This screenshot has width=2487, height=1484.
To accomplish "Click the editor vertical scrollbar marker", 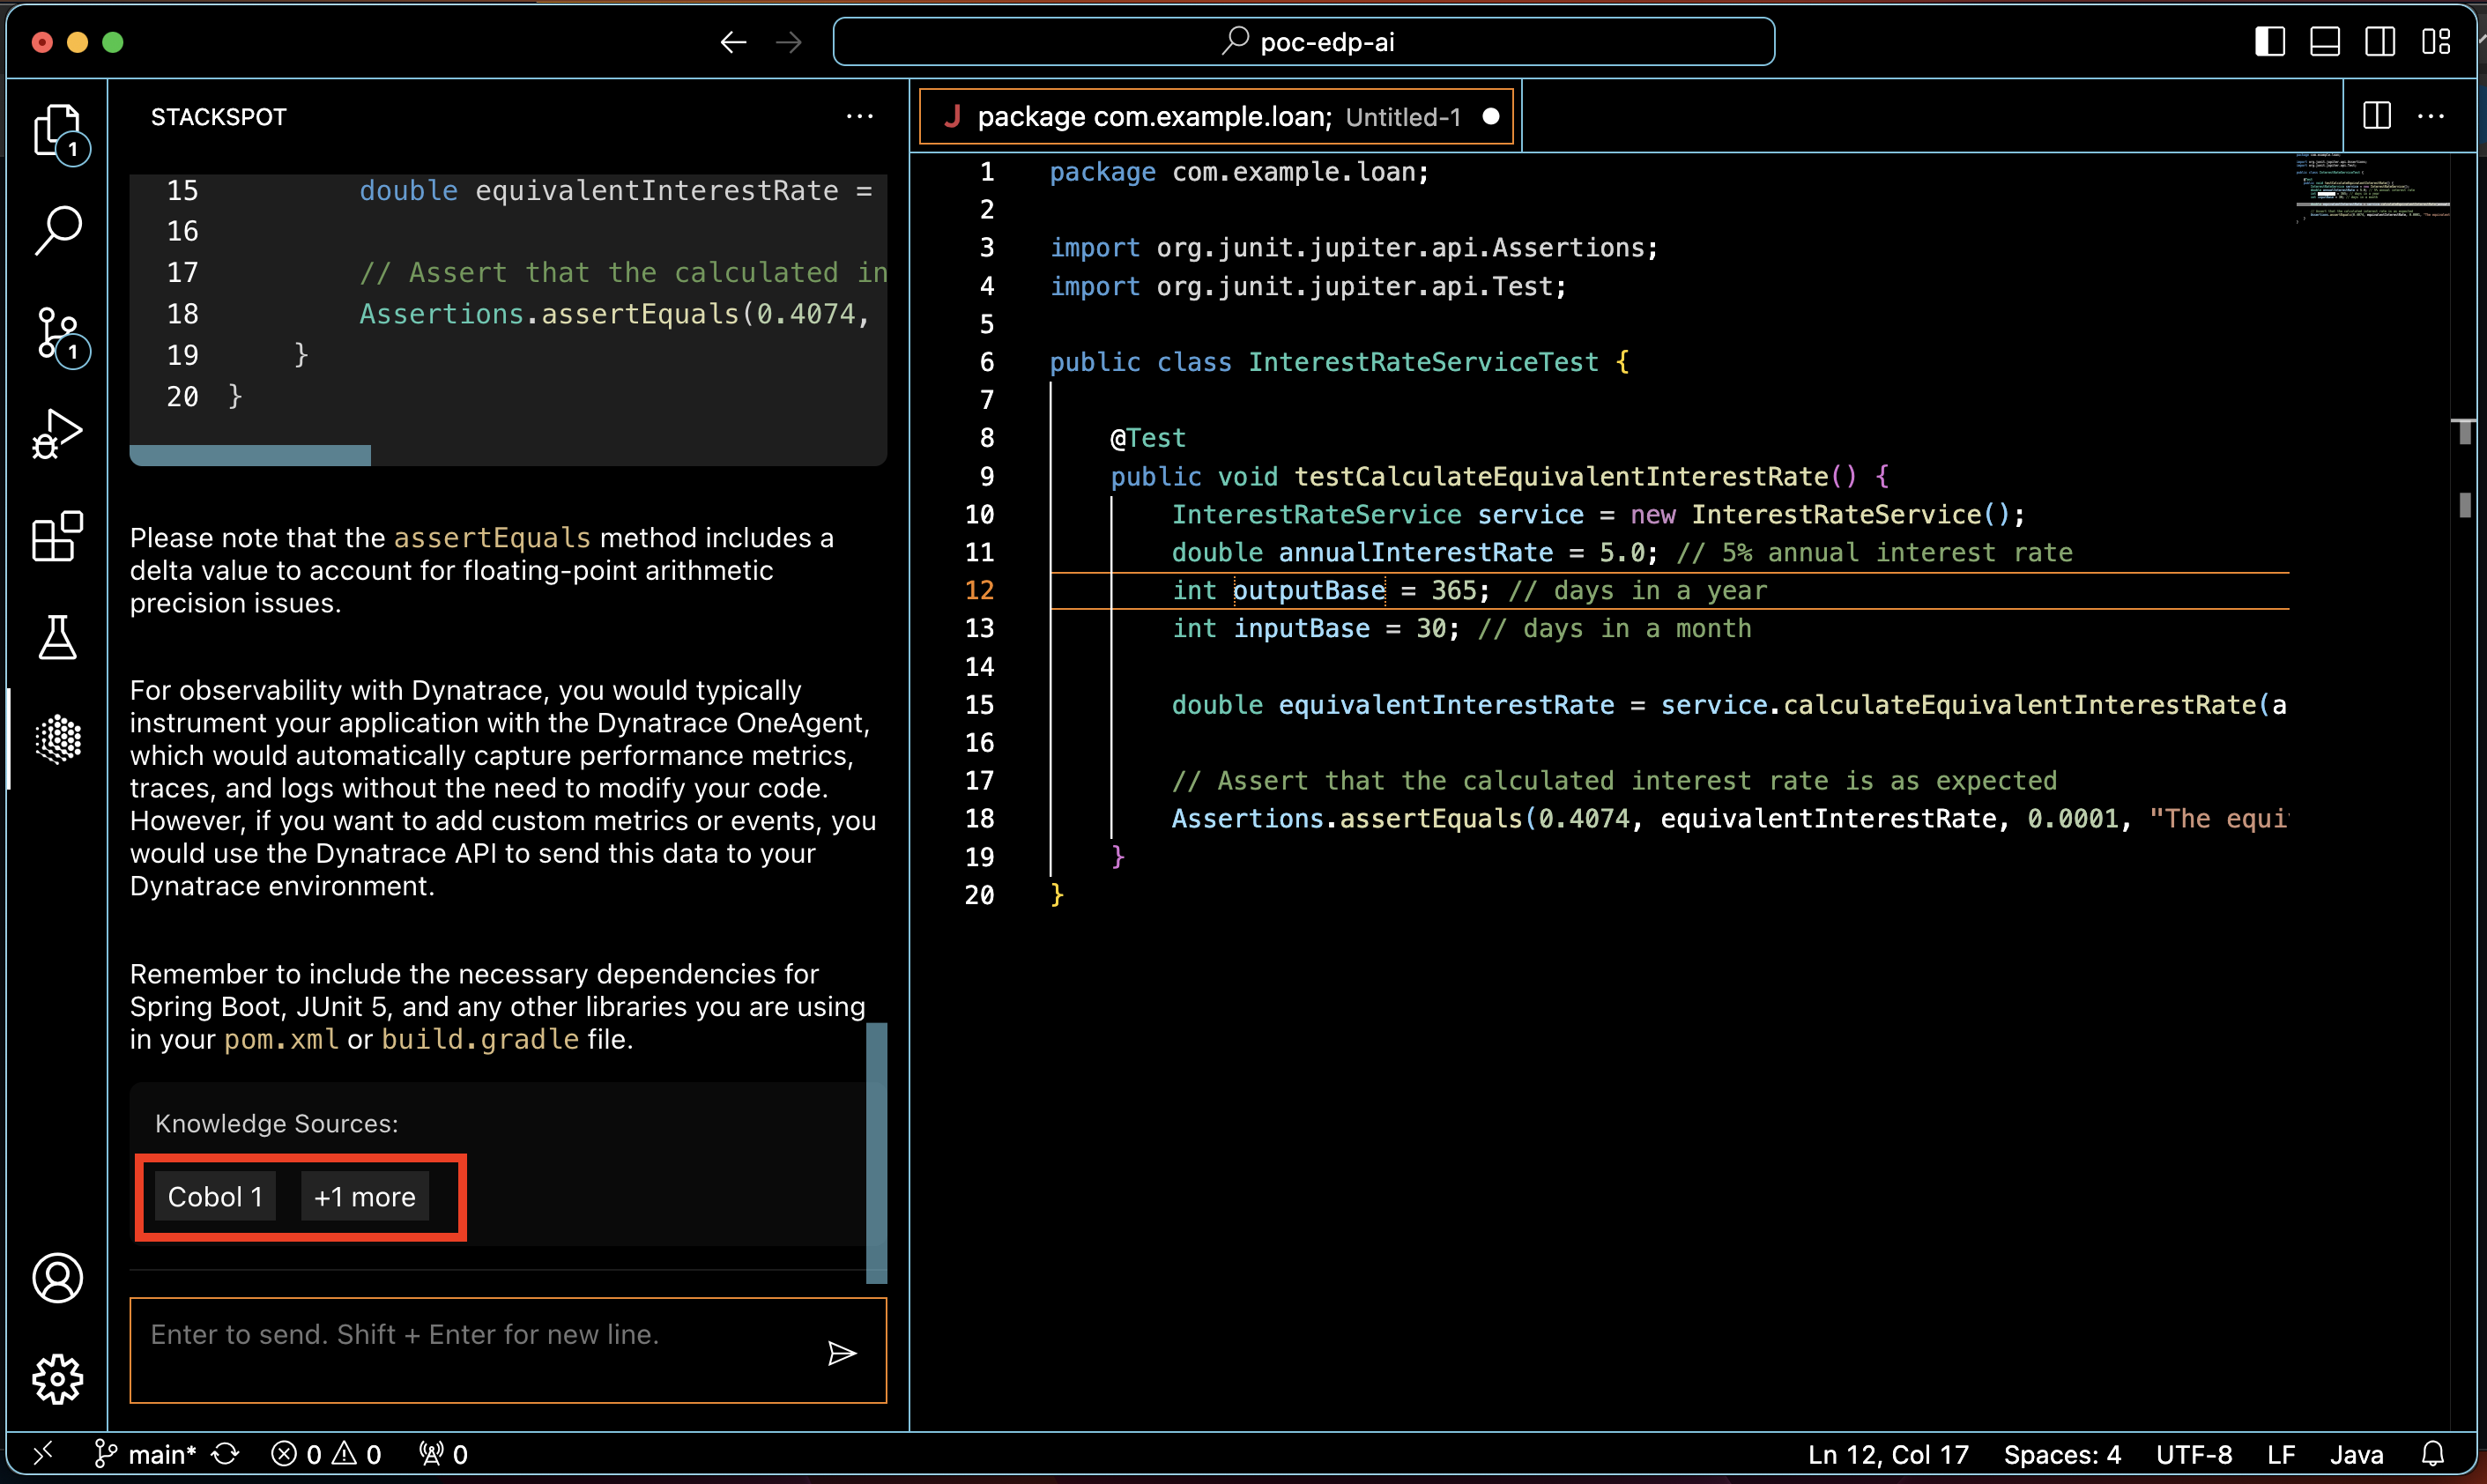I will coord(2465,431).
